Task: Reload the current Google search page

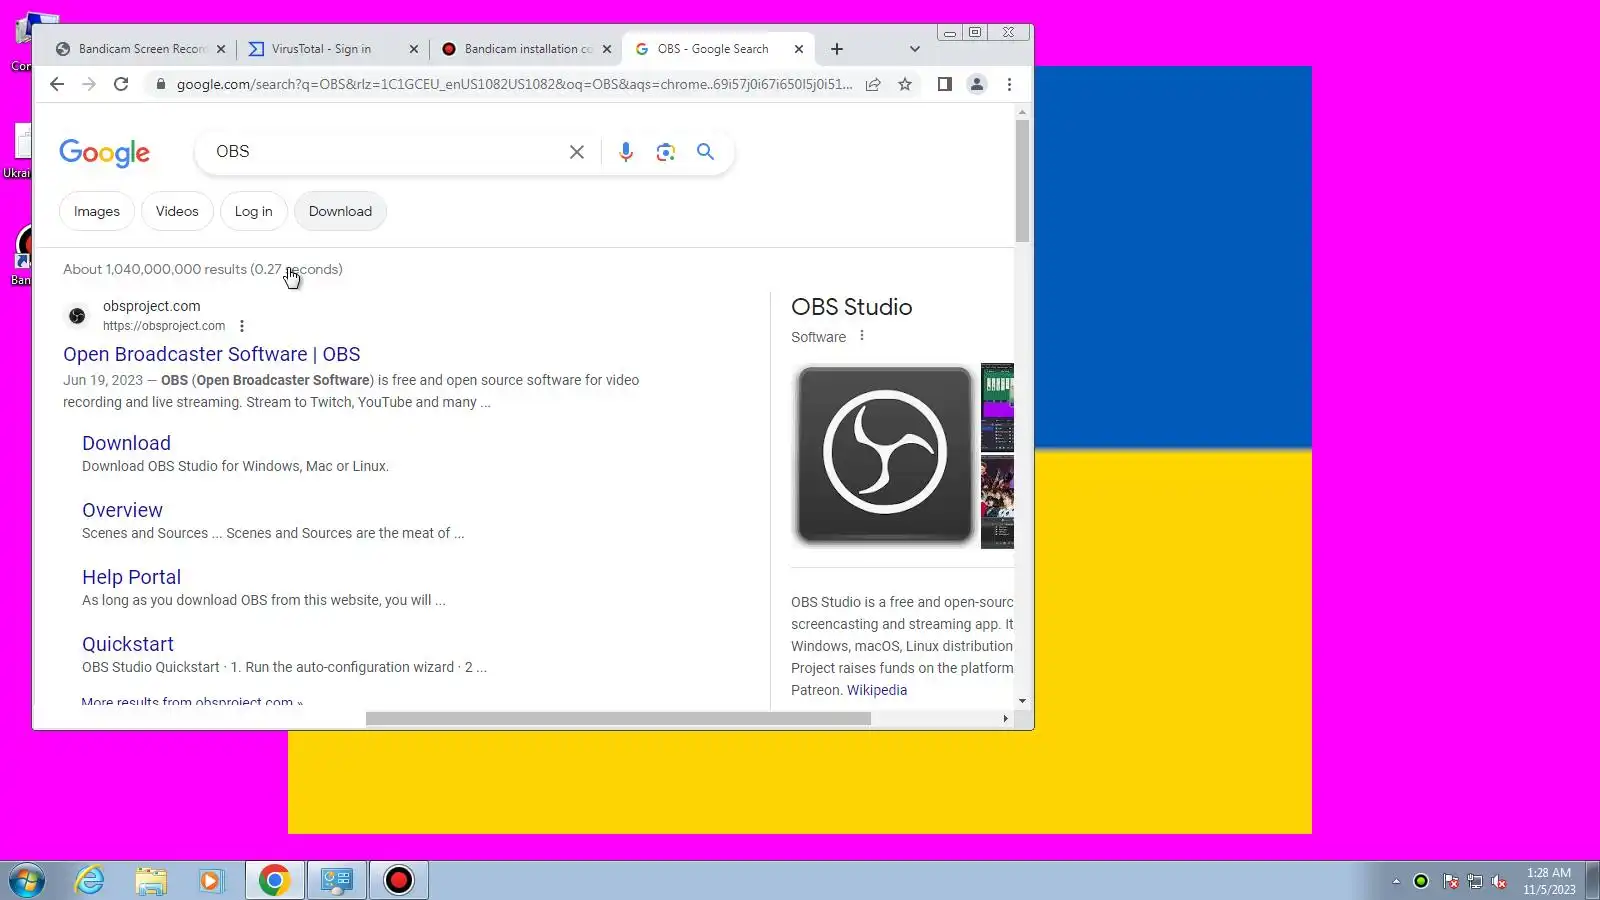Action: pyautogui.click(x=121, y=84)
